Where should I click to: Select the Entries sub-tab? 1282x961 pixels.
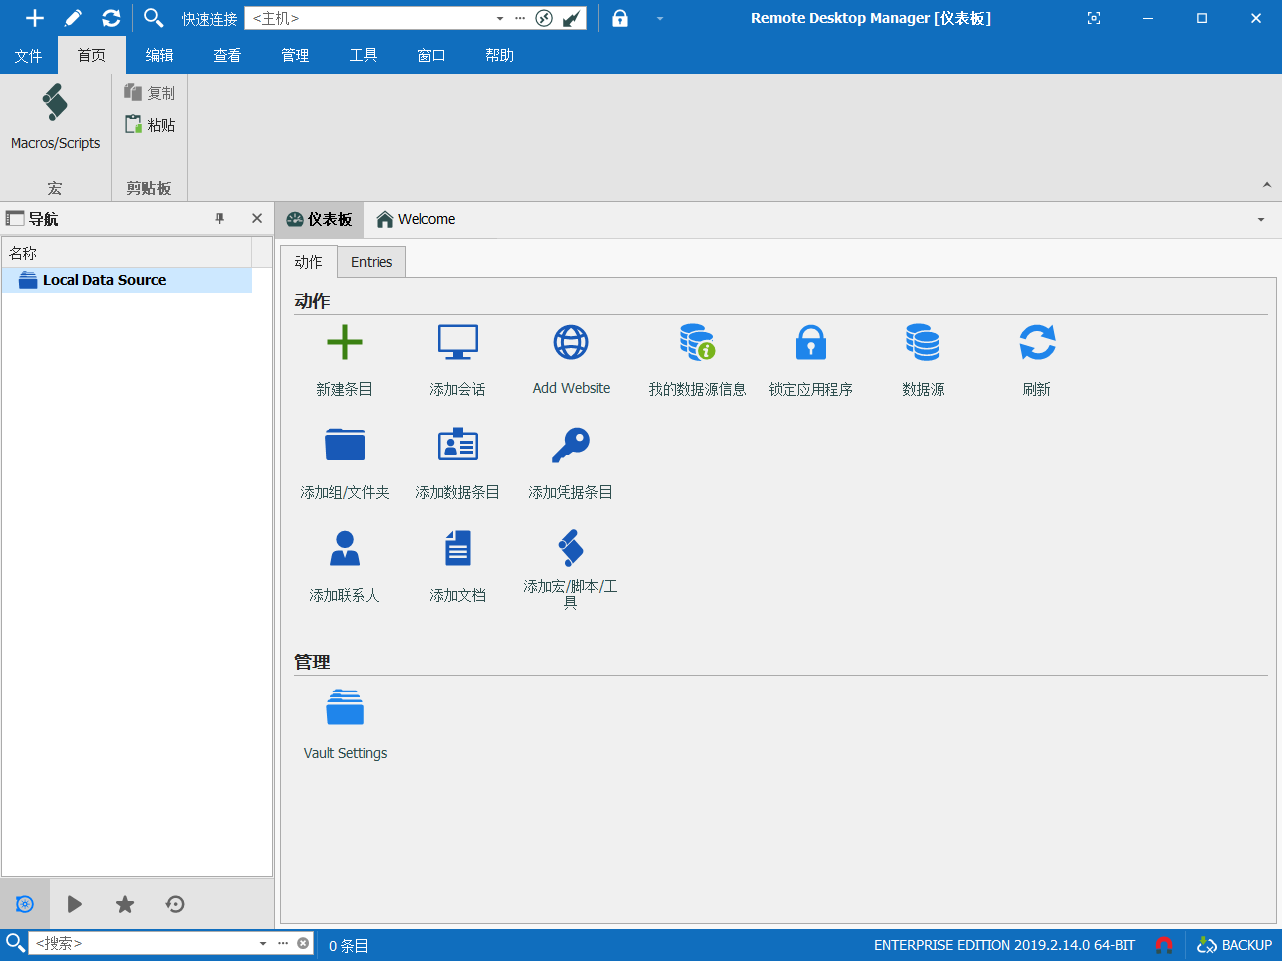(371, 262)
